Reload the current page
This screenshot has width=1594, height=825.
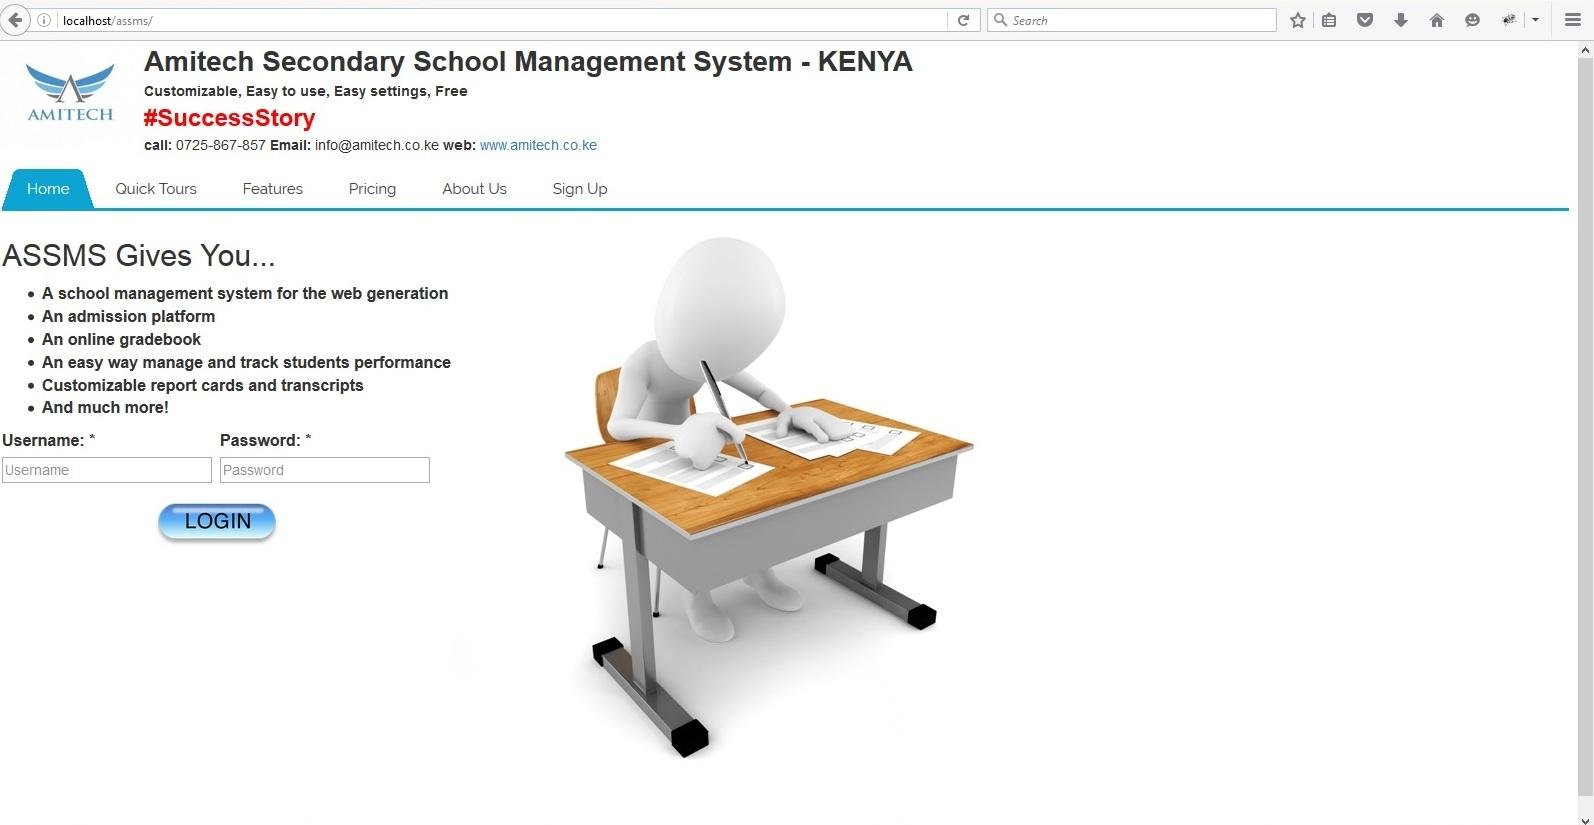(x=963, y=20)
